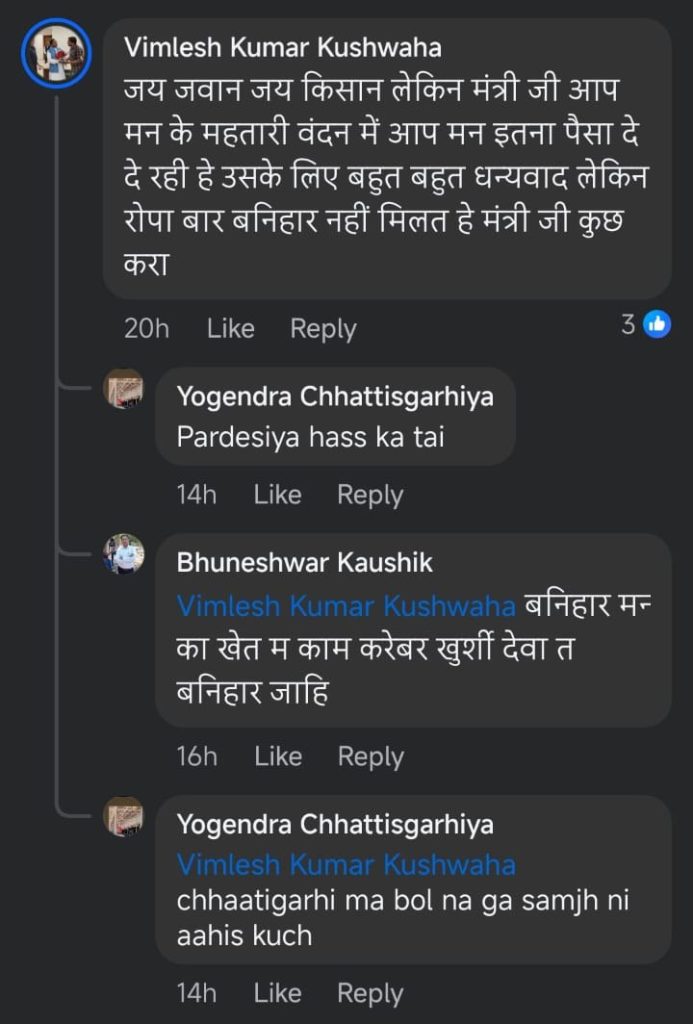The image size is (693, 1024).
Task: Click the 16h timestamp under Bhuneshwar's reply
Action: [197, 757]
